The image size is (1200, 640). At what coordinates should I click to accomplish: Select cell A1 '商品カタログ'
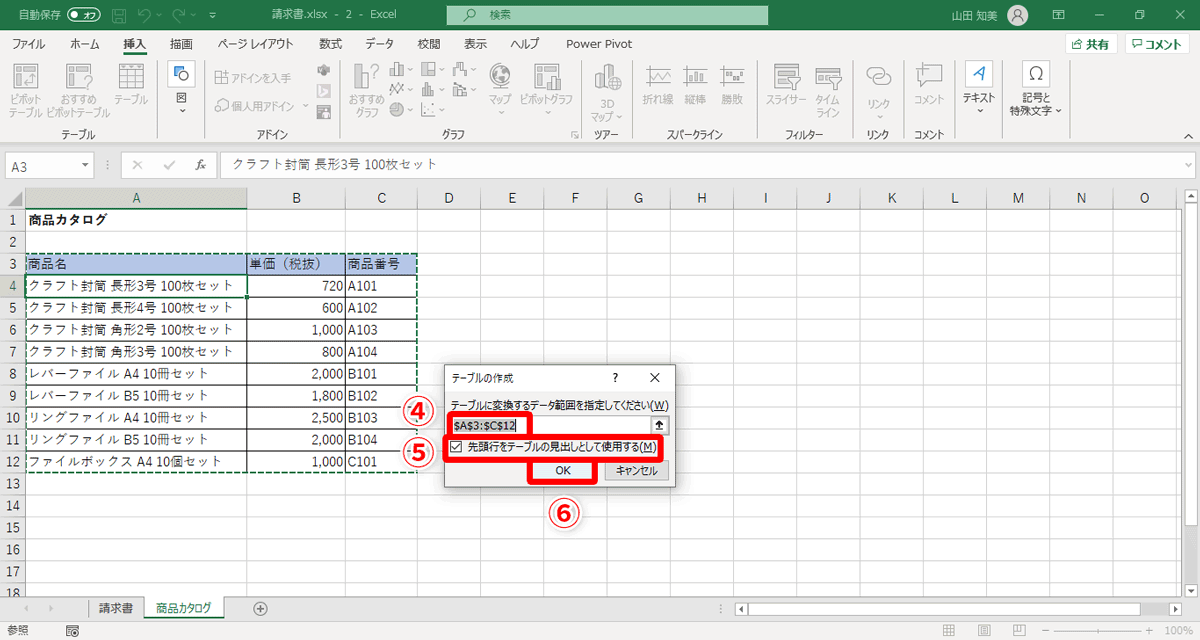(136, 219)
